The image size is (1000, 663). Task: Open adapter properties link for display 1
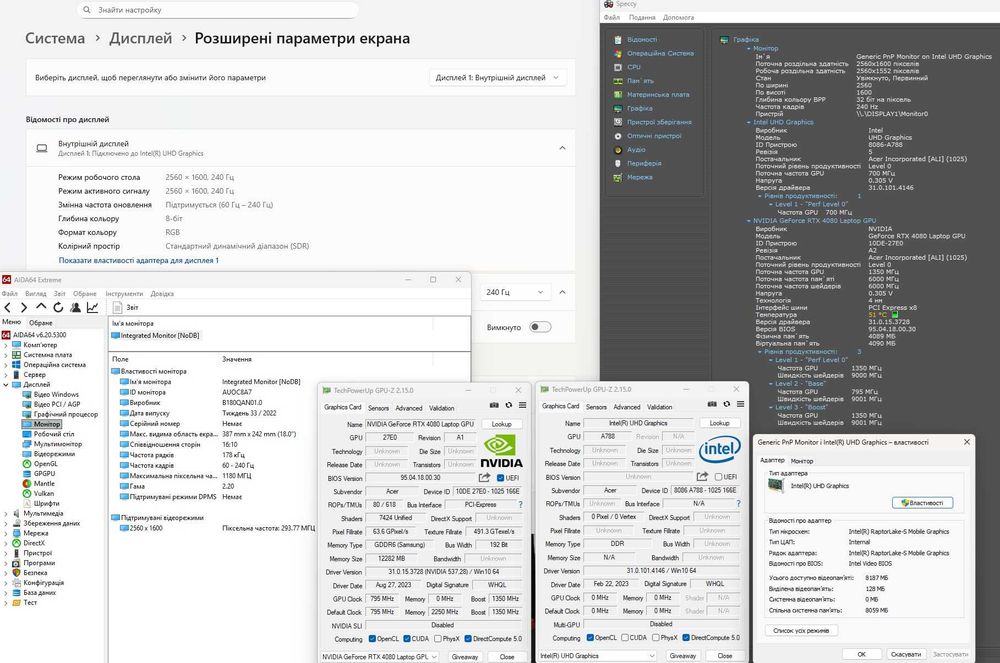pyautogui.click(x=138, y=260)
